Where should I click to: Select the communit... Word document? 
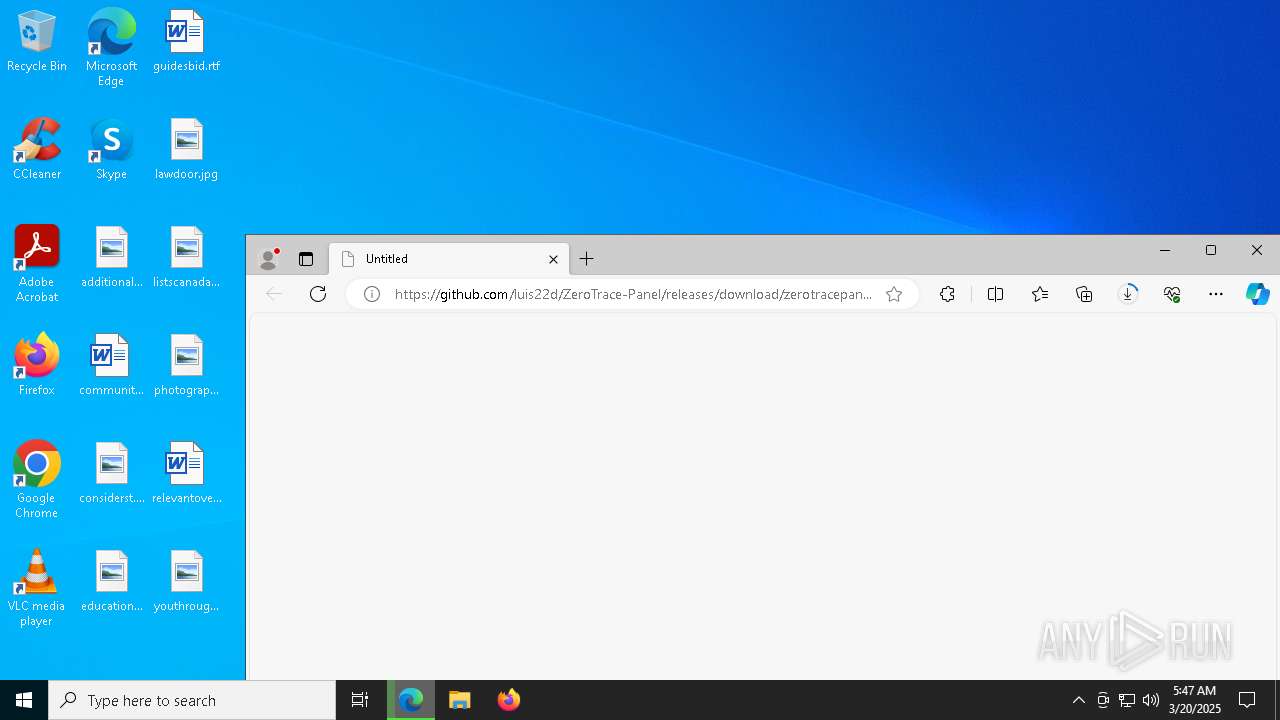pos(111,365)
